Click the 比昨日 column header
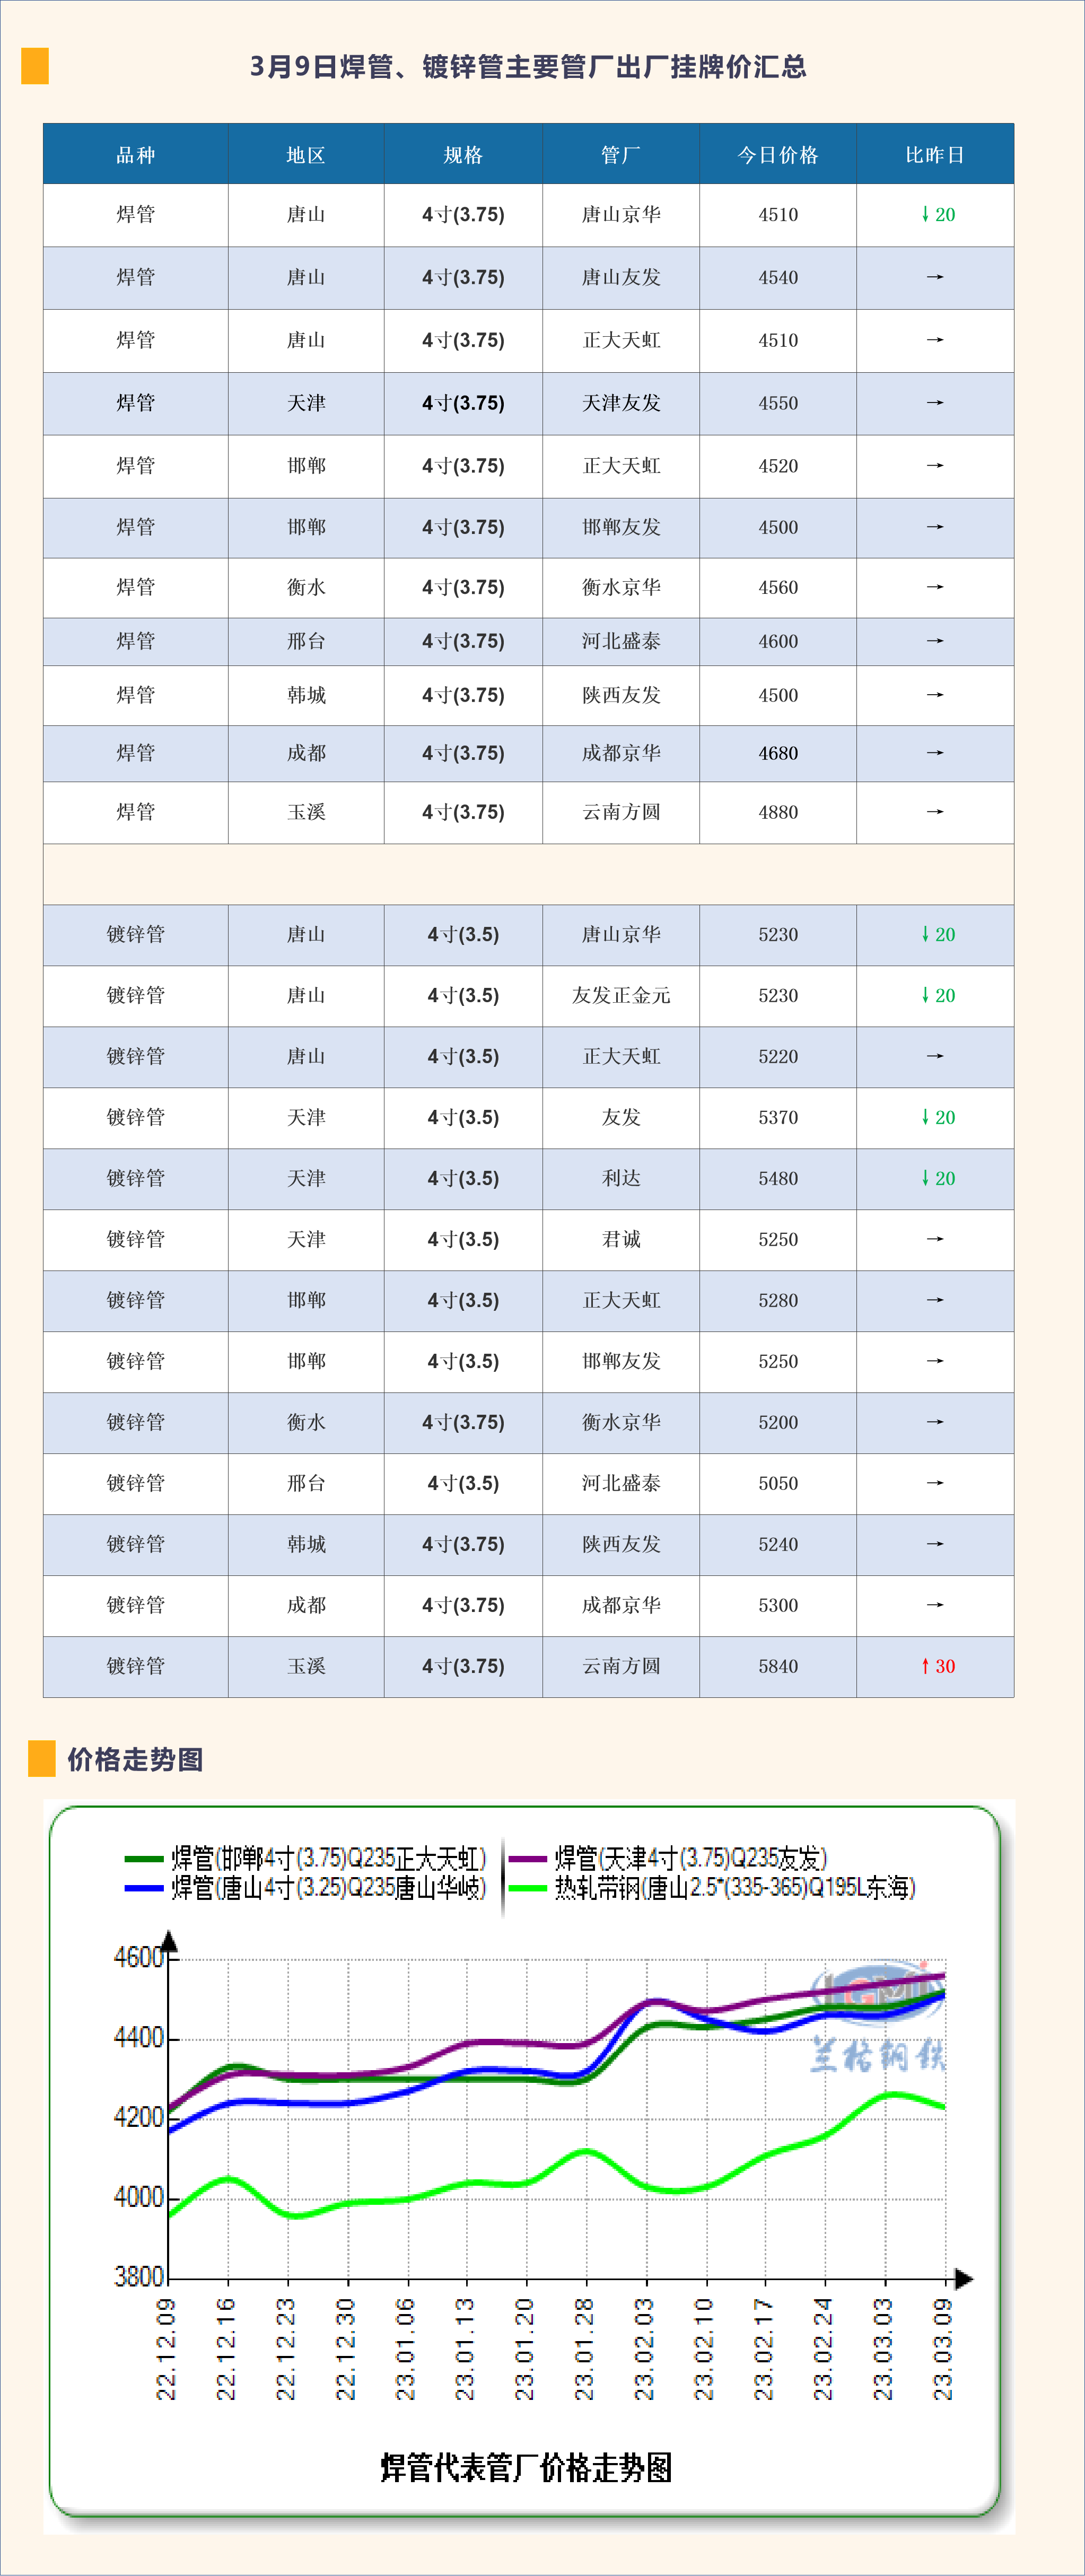The height and width of the screenshot is (2576, 1085). coord(935,155)
